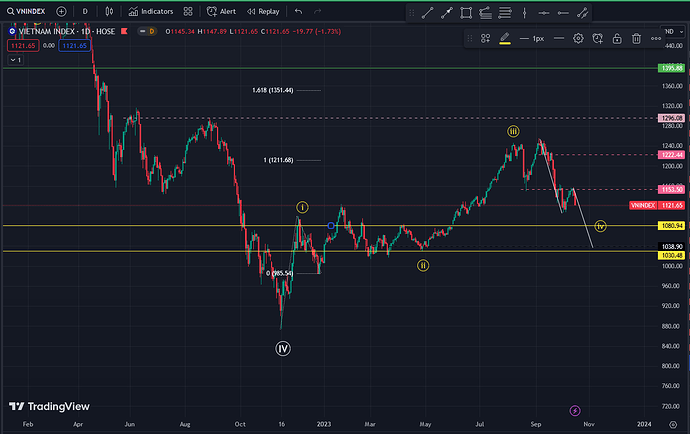Select the Horizontal Ray tool
The width and height of the screenshot is (690, 434).
(x=563, y=13)
